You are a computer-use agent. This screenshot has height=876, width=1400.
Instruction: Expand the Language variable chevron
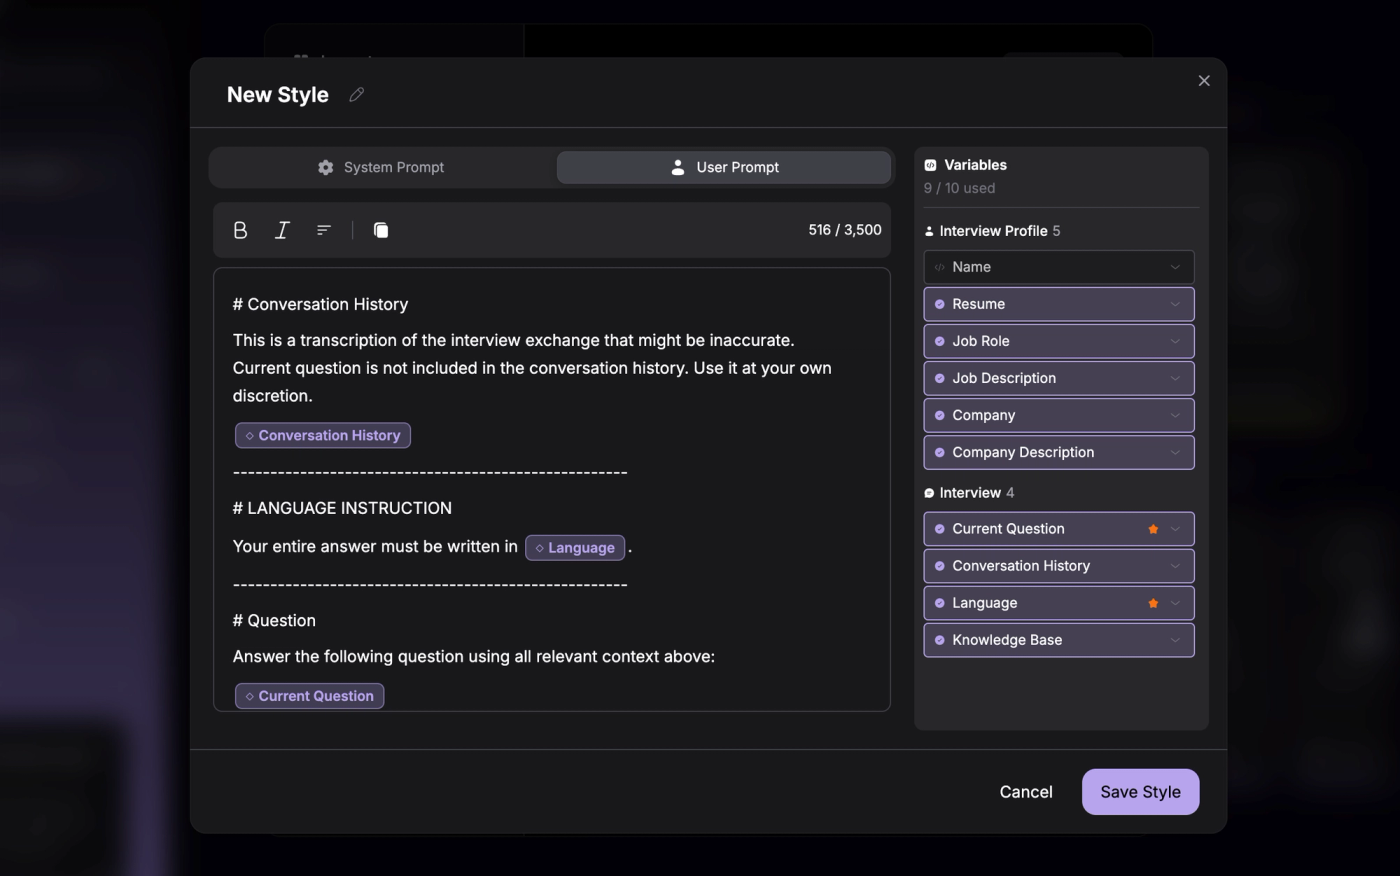click(1175, 603)
